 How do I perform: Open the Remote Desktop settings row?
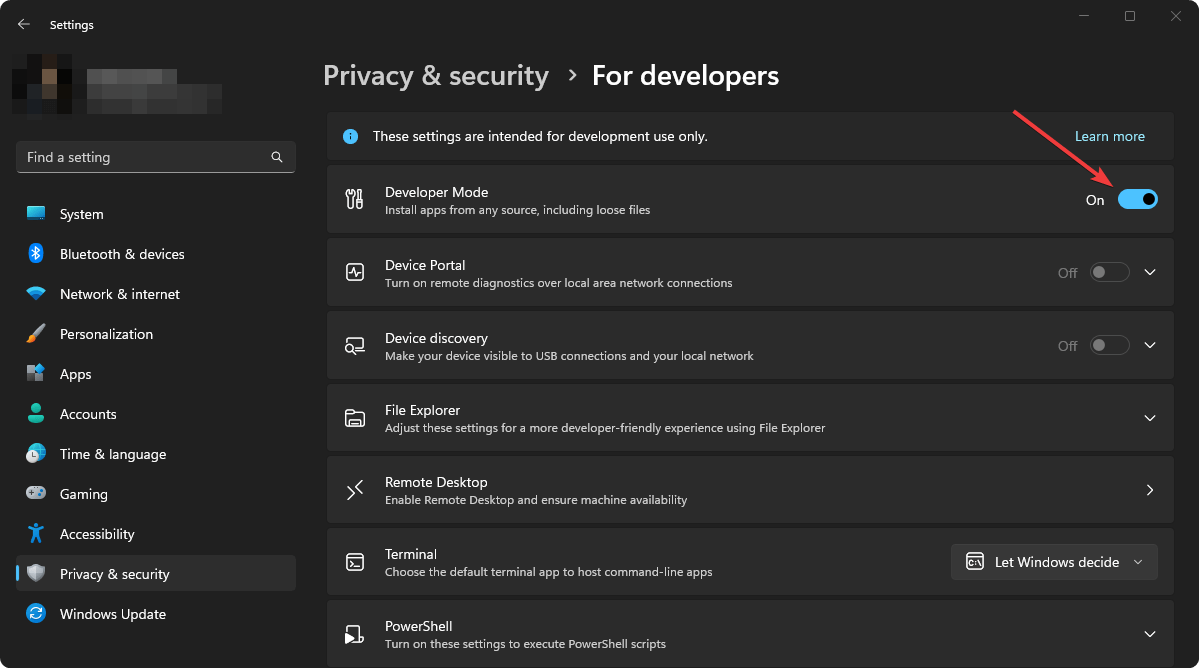tap(748, 490)
